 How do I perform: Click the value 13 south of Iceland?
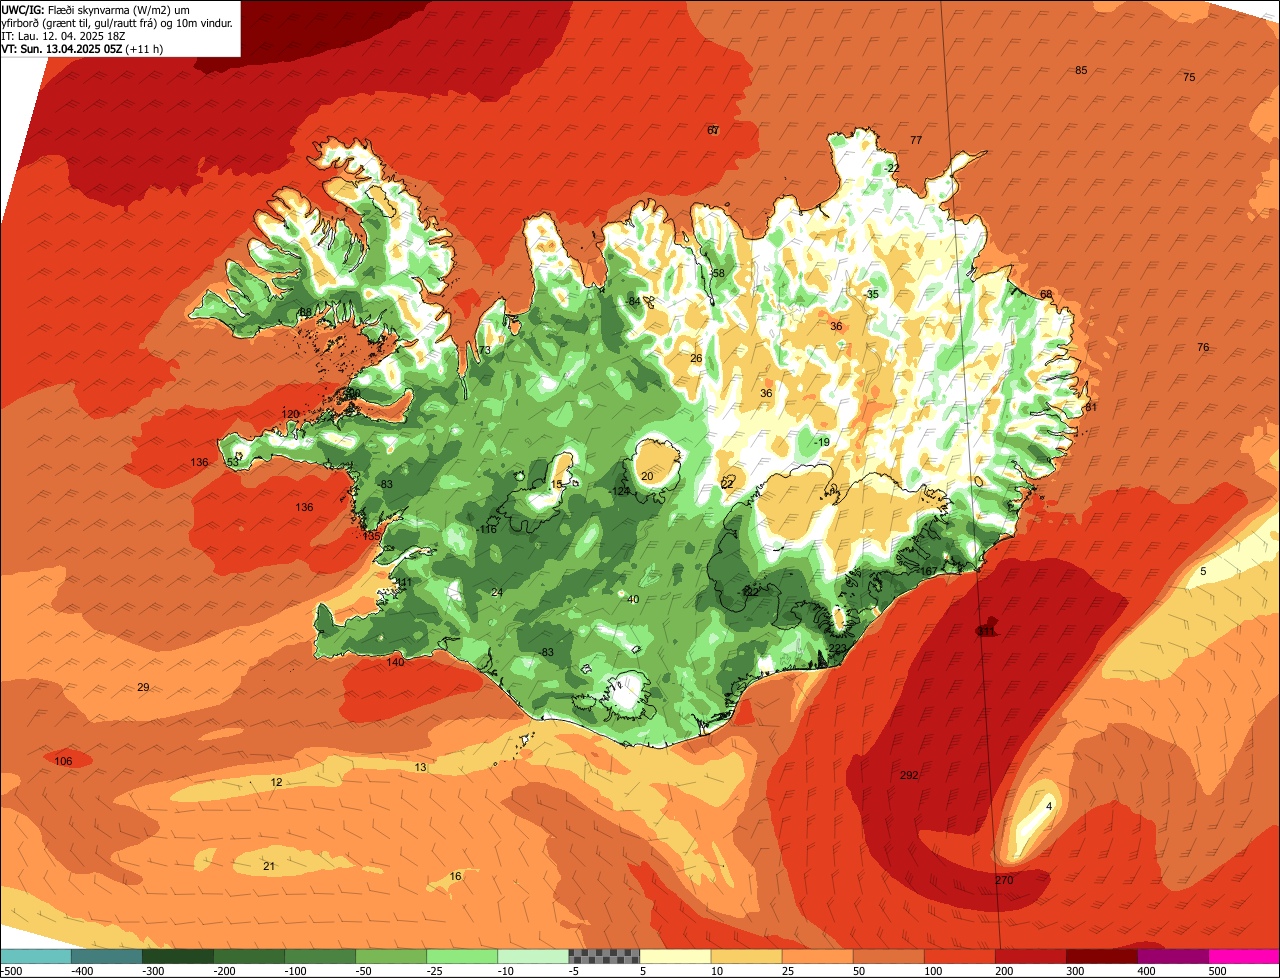coord(420,767)
